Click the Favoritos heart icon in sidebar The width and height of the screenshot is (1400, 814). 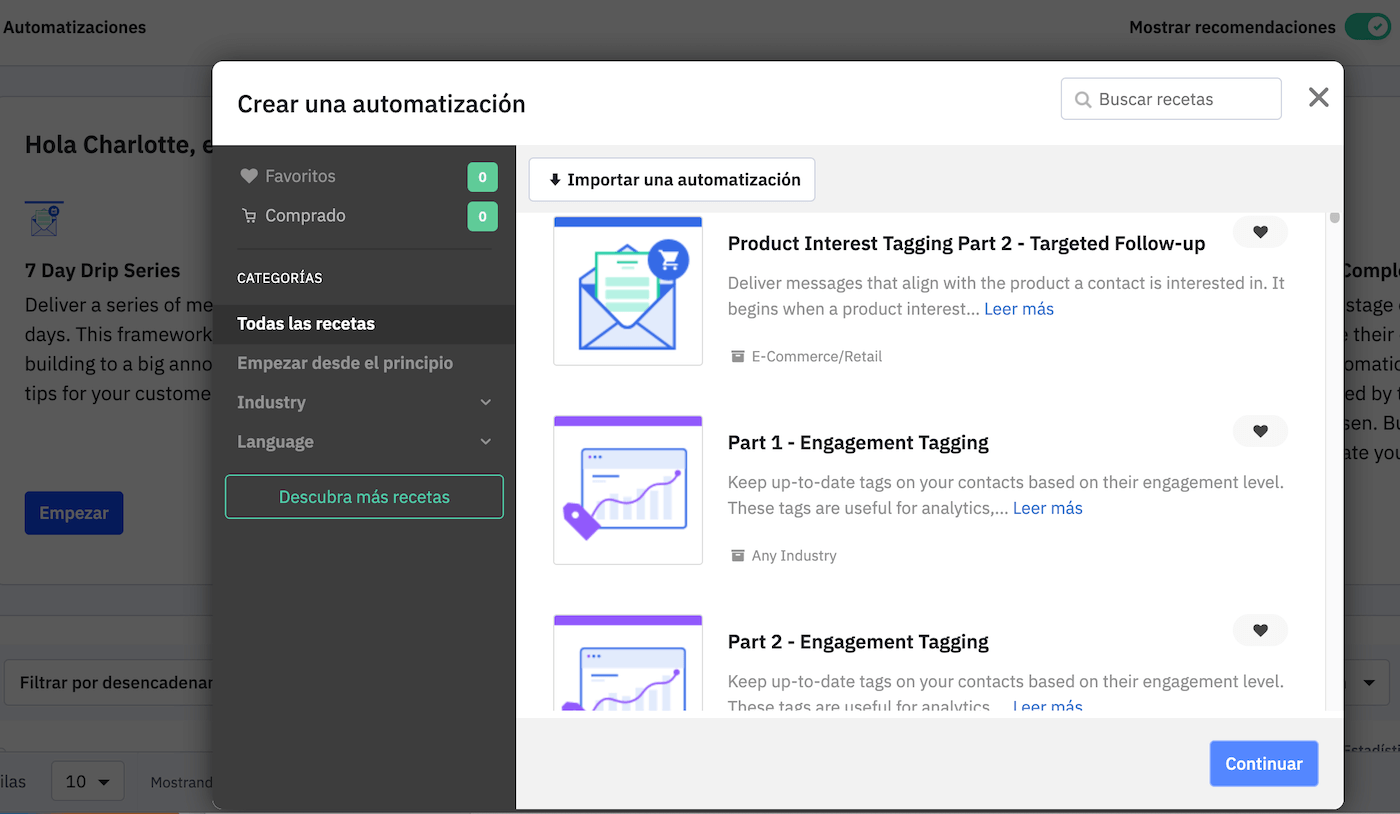tap(249, 176)
